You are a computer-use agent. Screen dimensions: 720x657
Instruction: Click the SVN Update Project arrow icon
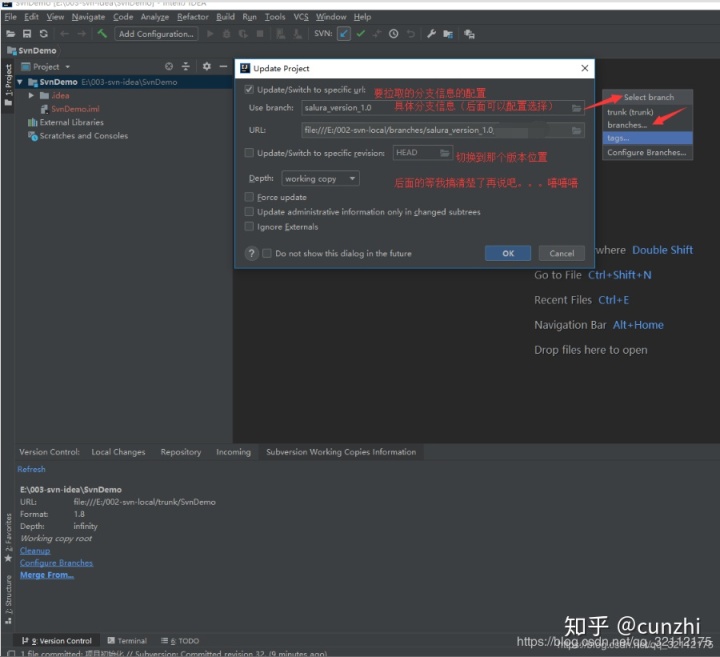coord(343,34)
